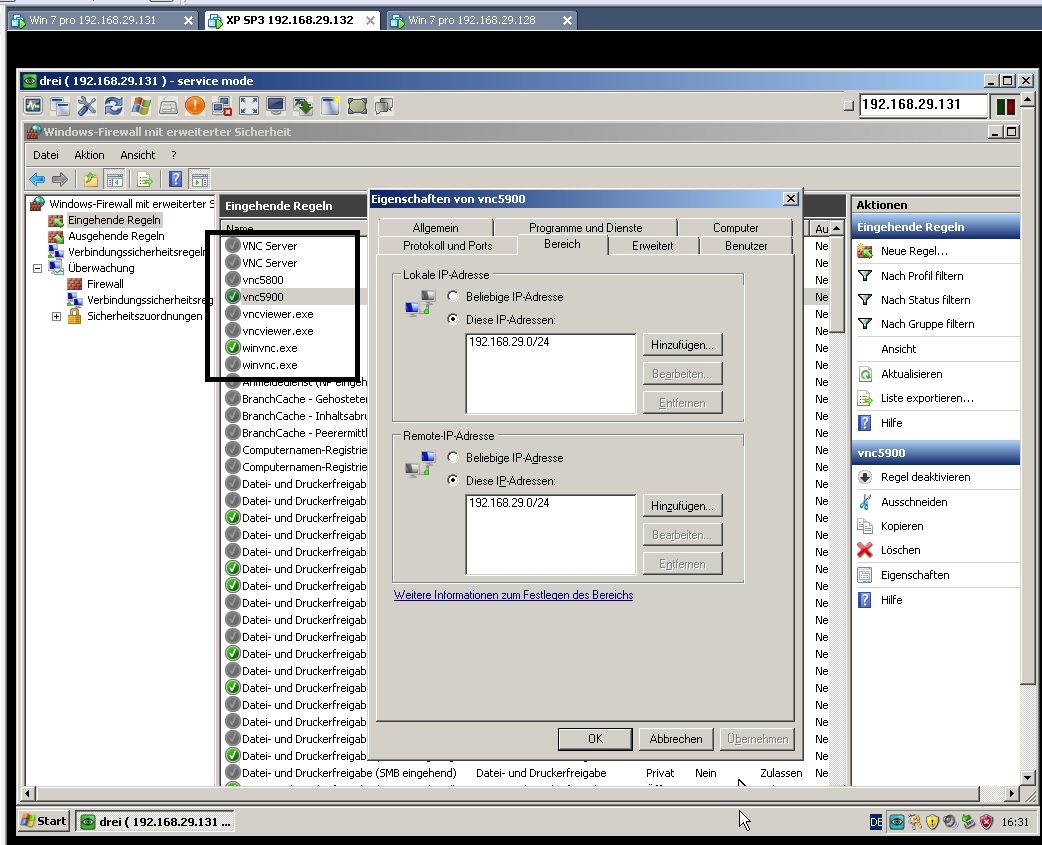The width and height of the screenshot is (1042, 845).
Task: Click the horizontal scrollbar right arrow
Action: click(1012, 793)
